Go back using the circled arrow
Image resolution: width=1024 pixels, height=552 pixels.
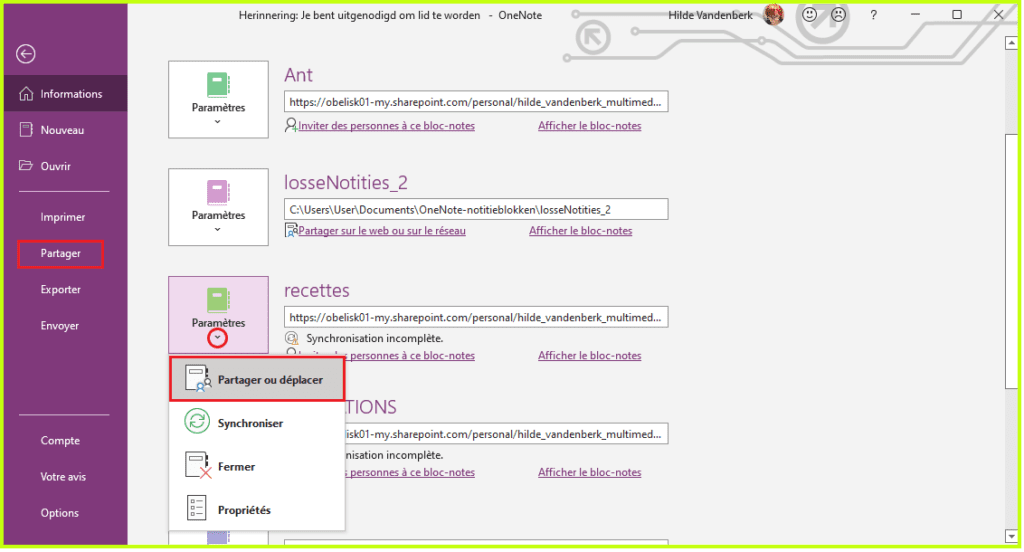click(26, 54)
